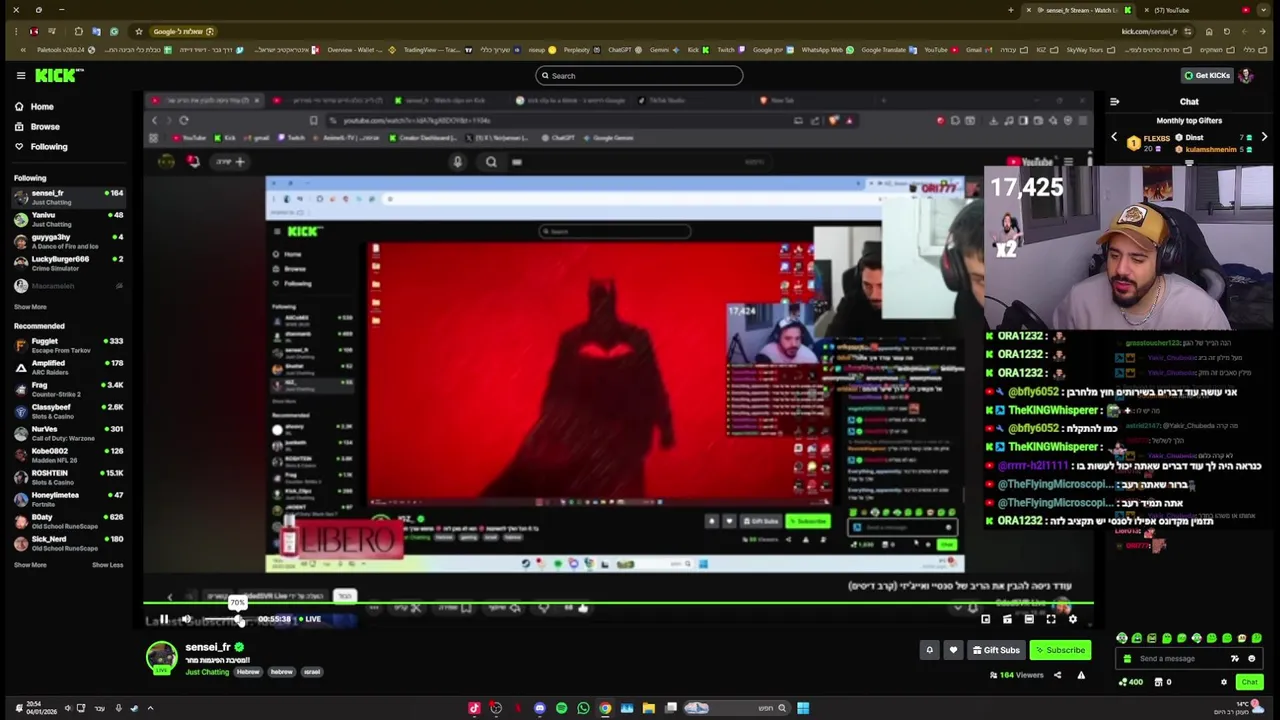Open the recommended channel Amplified

coord(68,367)
